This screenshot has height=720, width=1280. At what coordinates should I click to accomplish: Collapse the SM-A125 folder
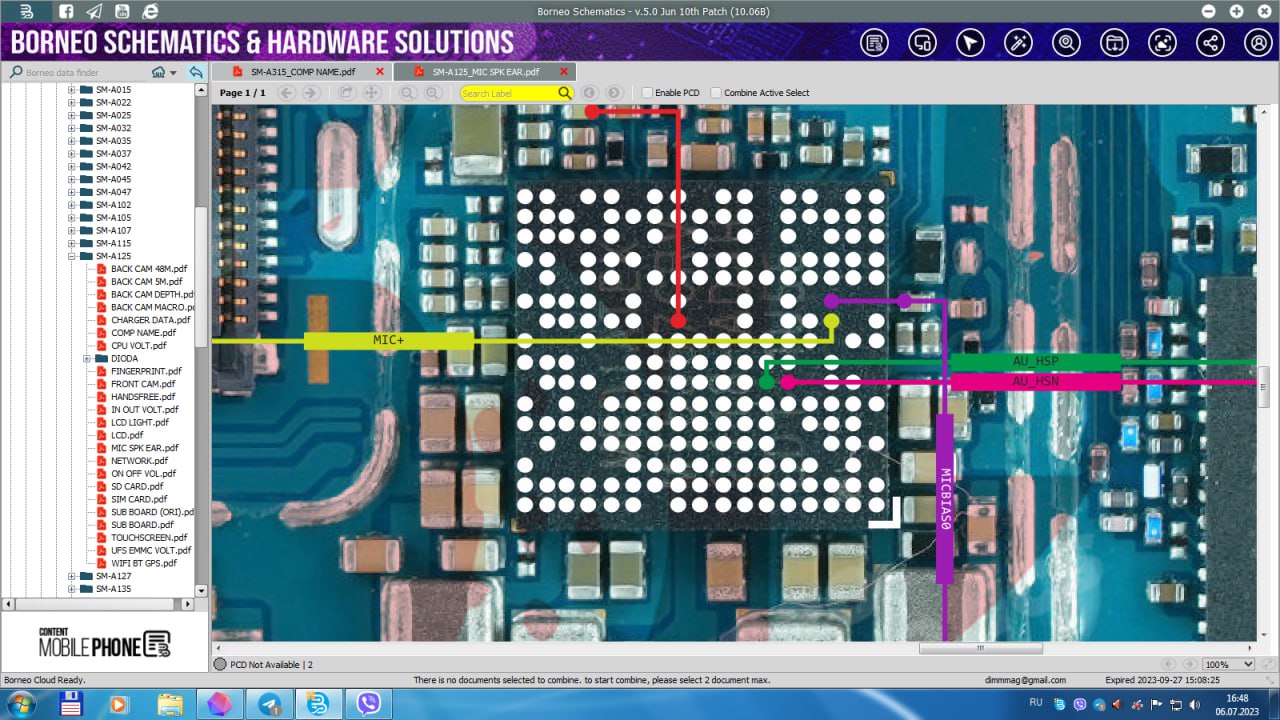(72, 256)
